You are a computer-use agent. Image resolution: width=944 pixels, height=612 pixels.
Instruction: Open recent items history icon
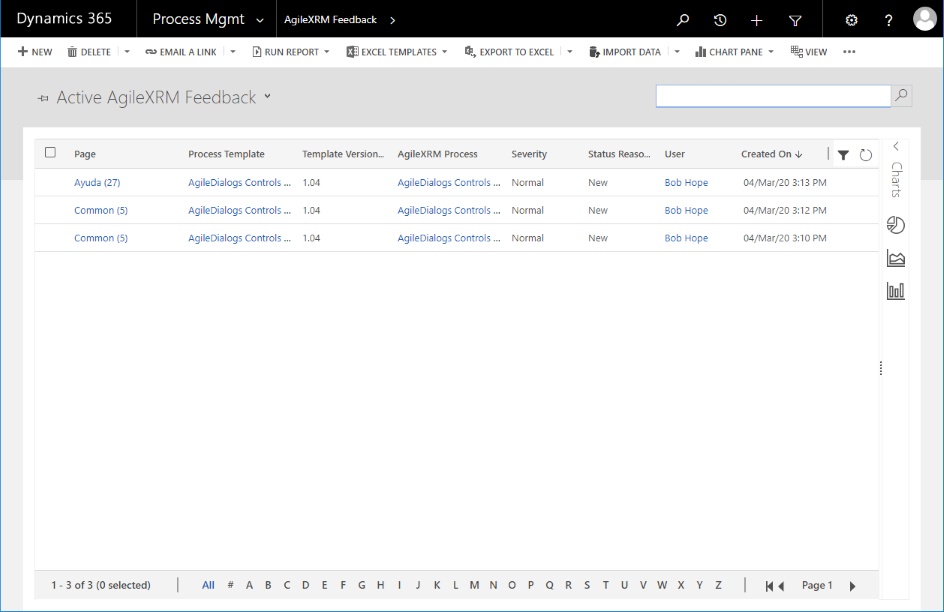pyautogui.click(x=719, y=20)
